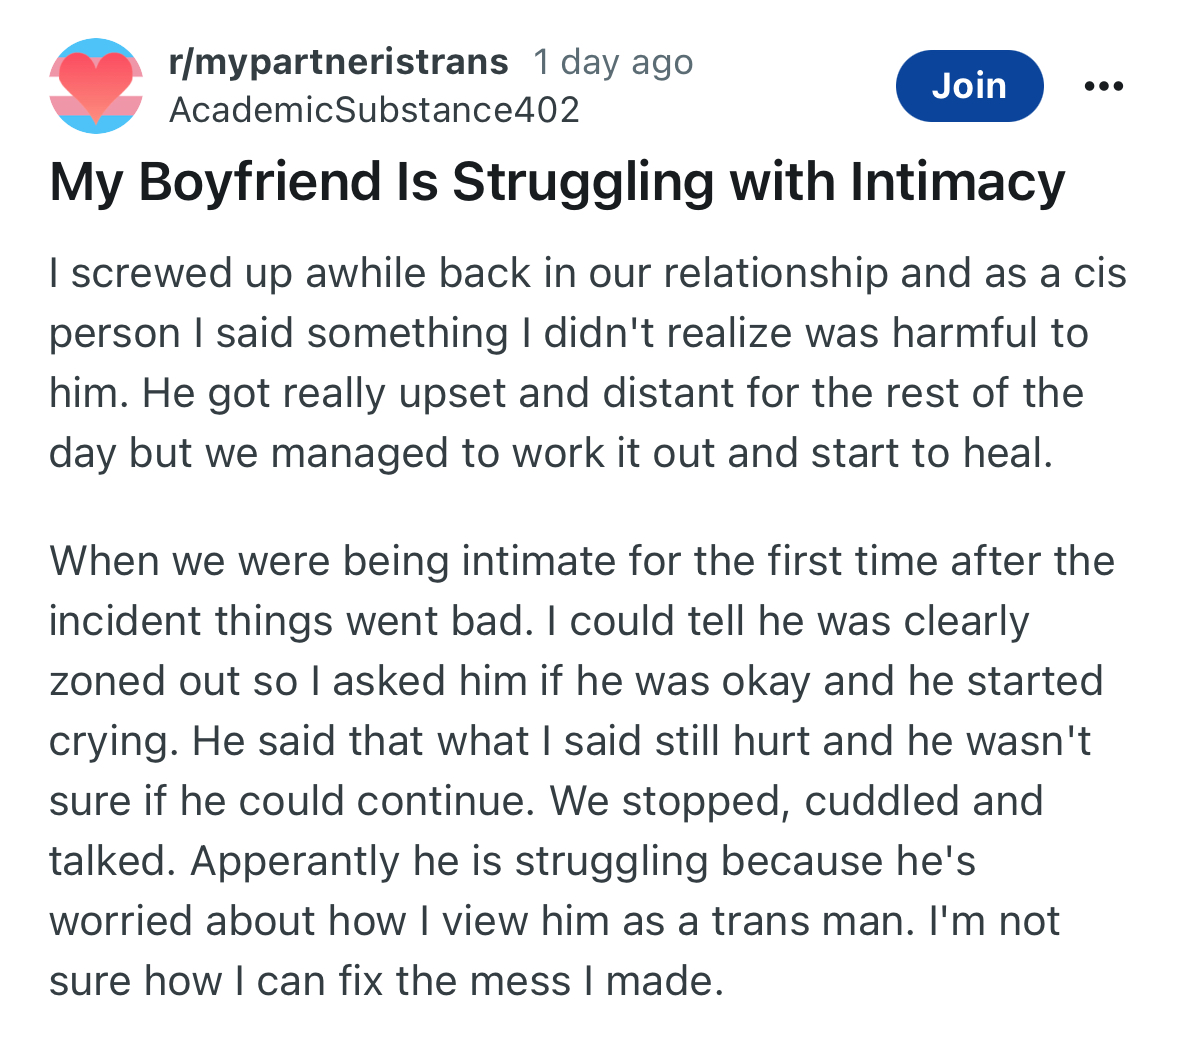The image size is (1179, 1042).
Task: Click the line beginning 'zoned out so I asked'
Action: [576, 682]
